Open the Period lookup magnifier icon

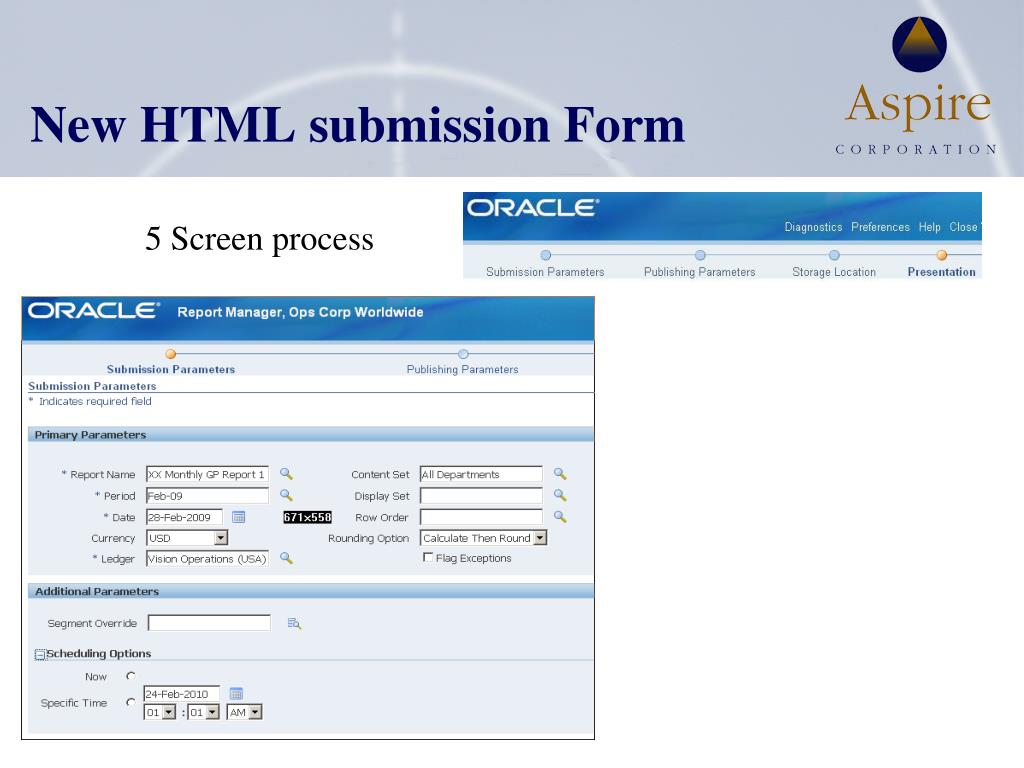[286, 496]
